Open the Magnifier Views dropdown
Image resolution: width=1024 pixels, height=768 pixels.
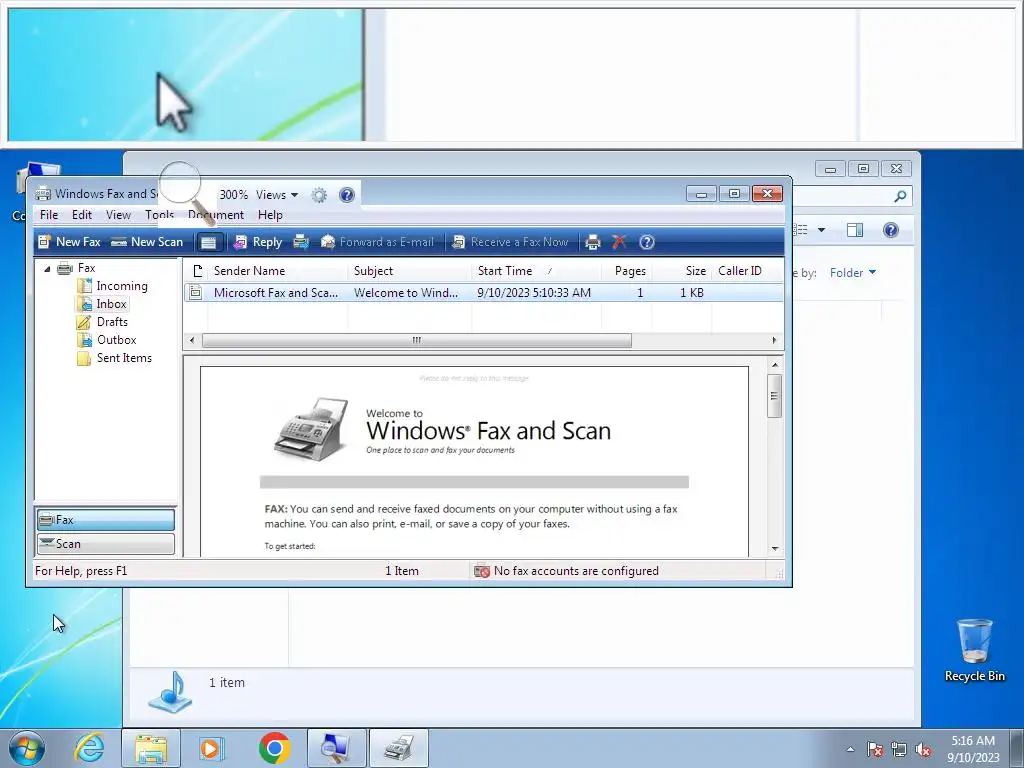[x=277, y=195]
